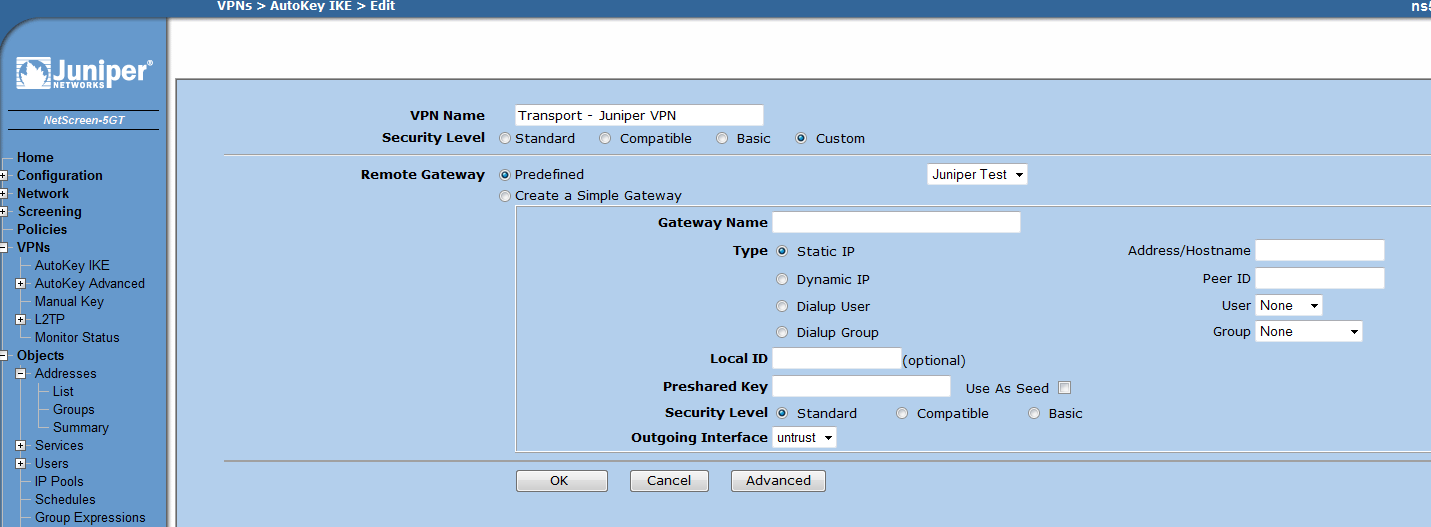Open the Group None dropdown

[x=1308, y=332]
